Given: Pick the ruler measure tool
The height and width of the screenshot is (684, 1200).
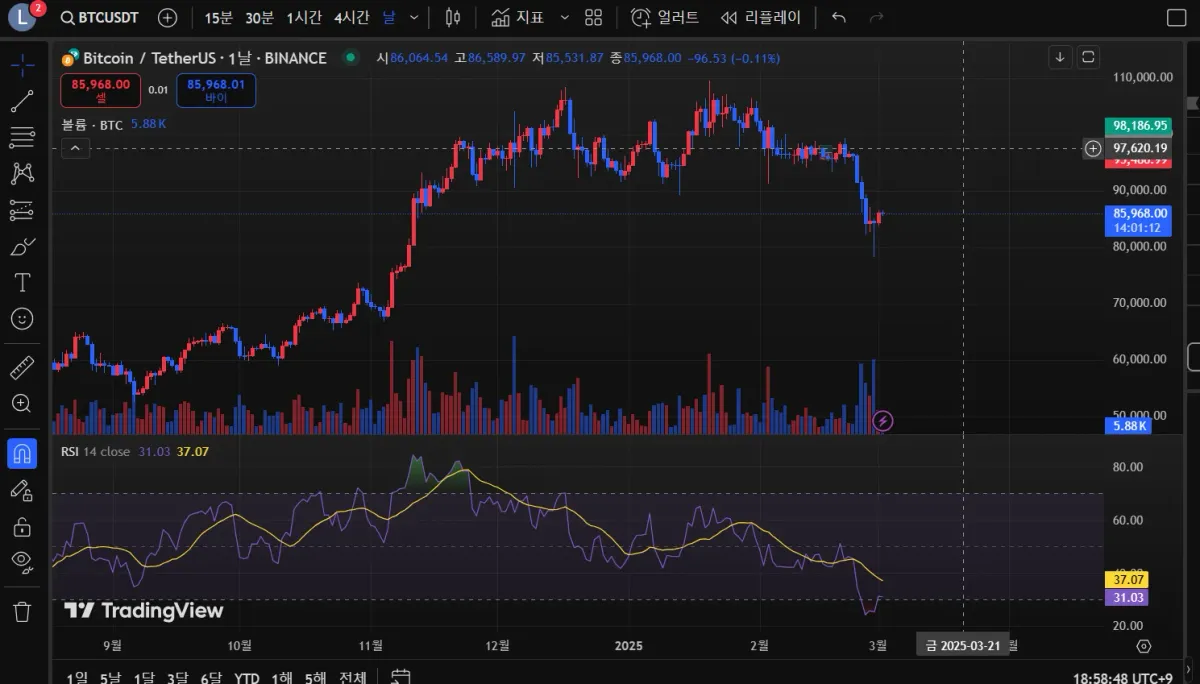Looking at the screenshot, I should [22, 367].
